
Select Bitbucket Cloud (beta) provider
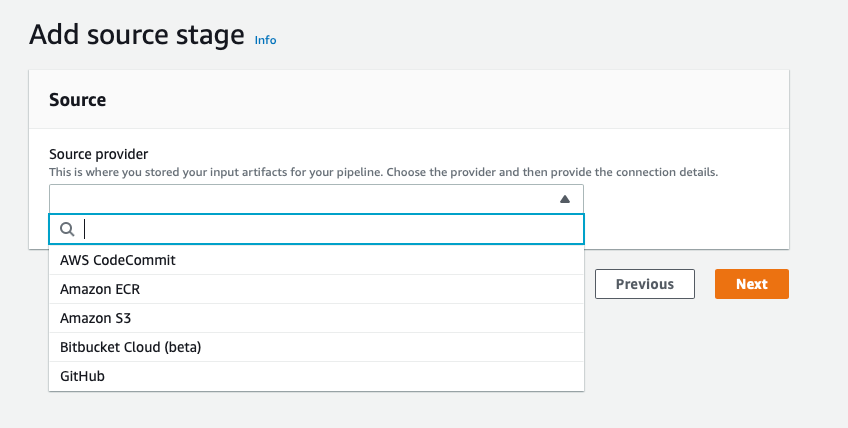(131, 347)
